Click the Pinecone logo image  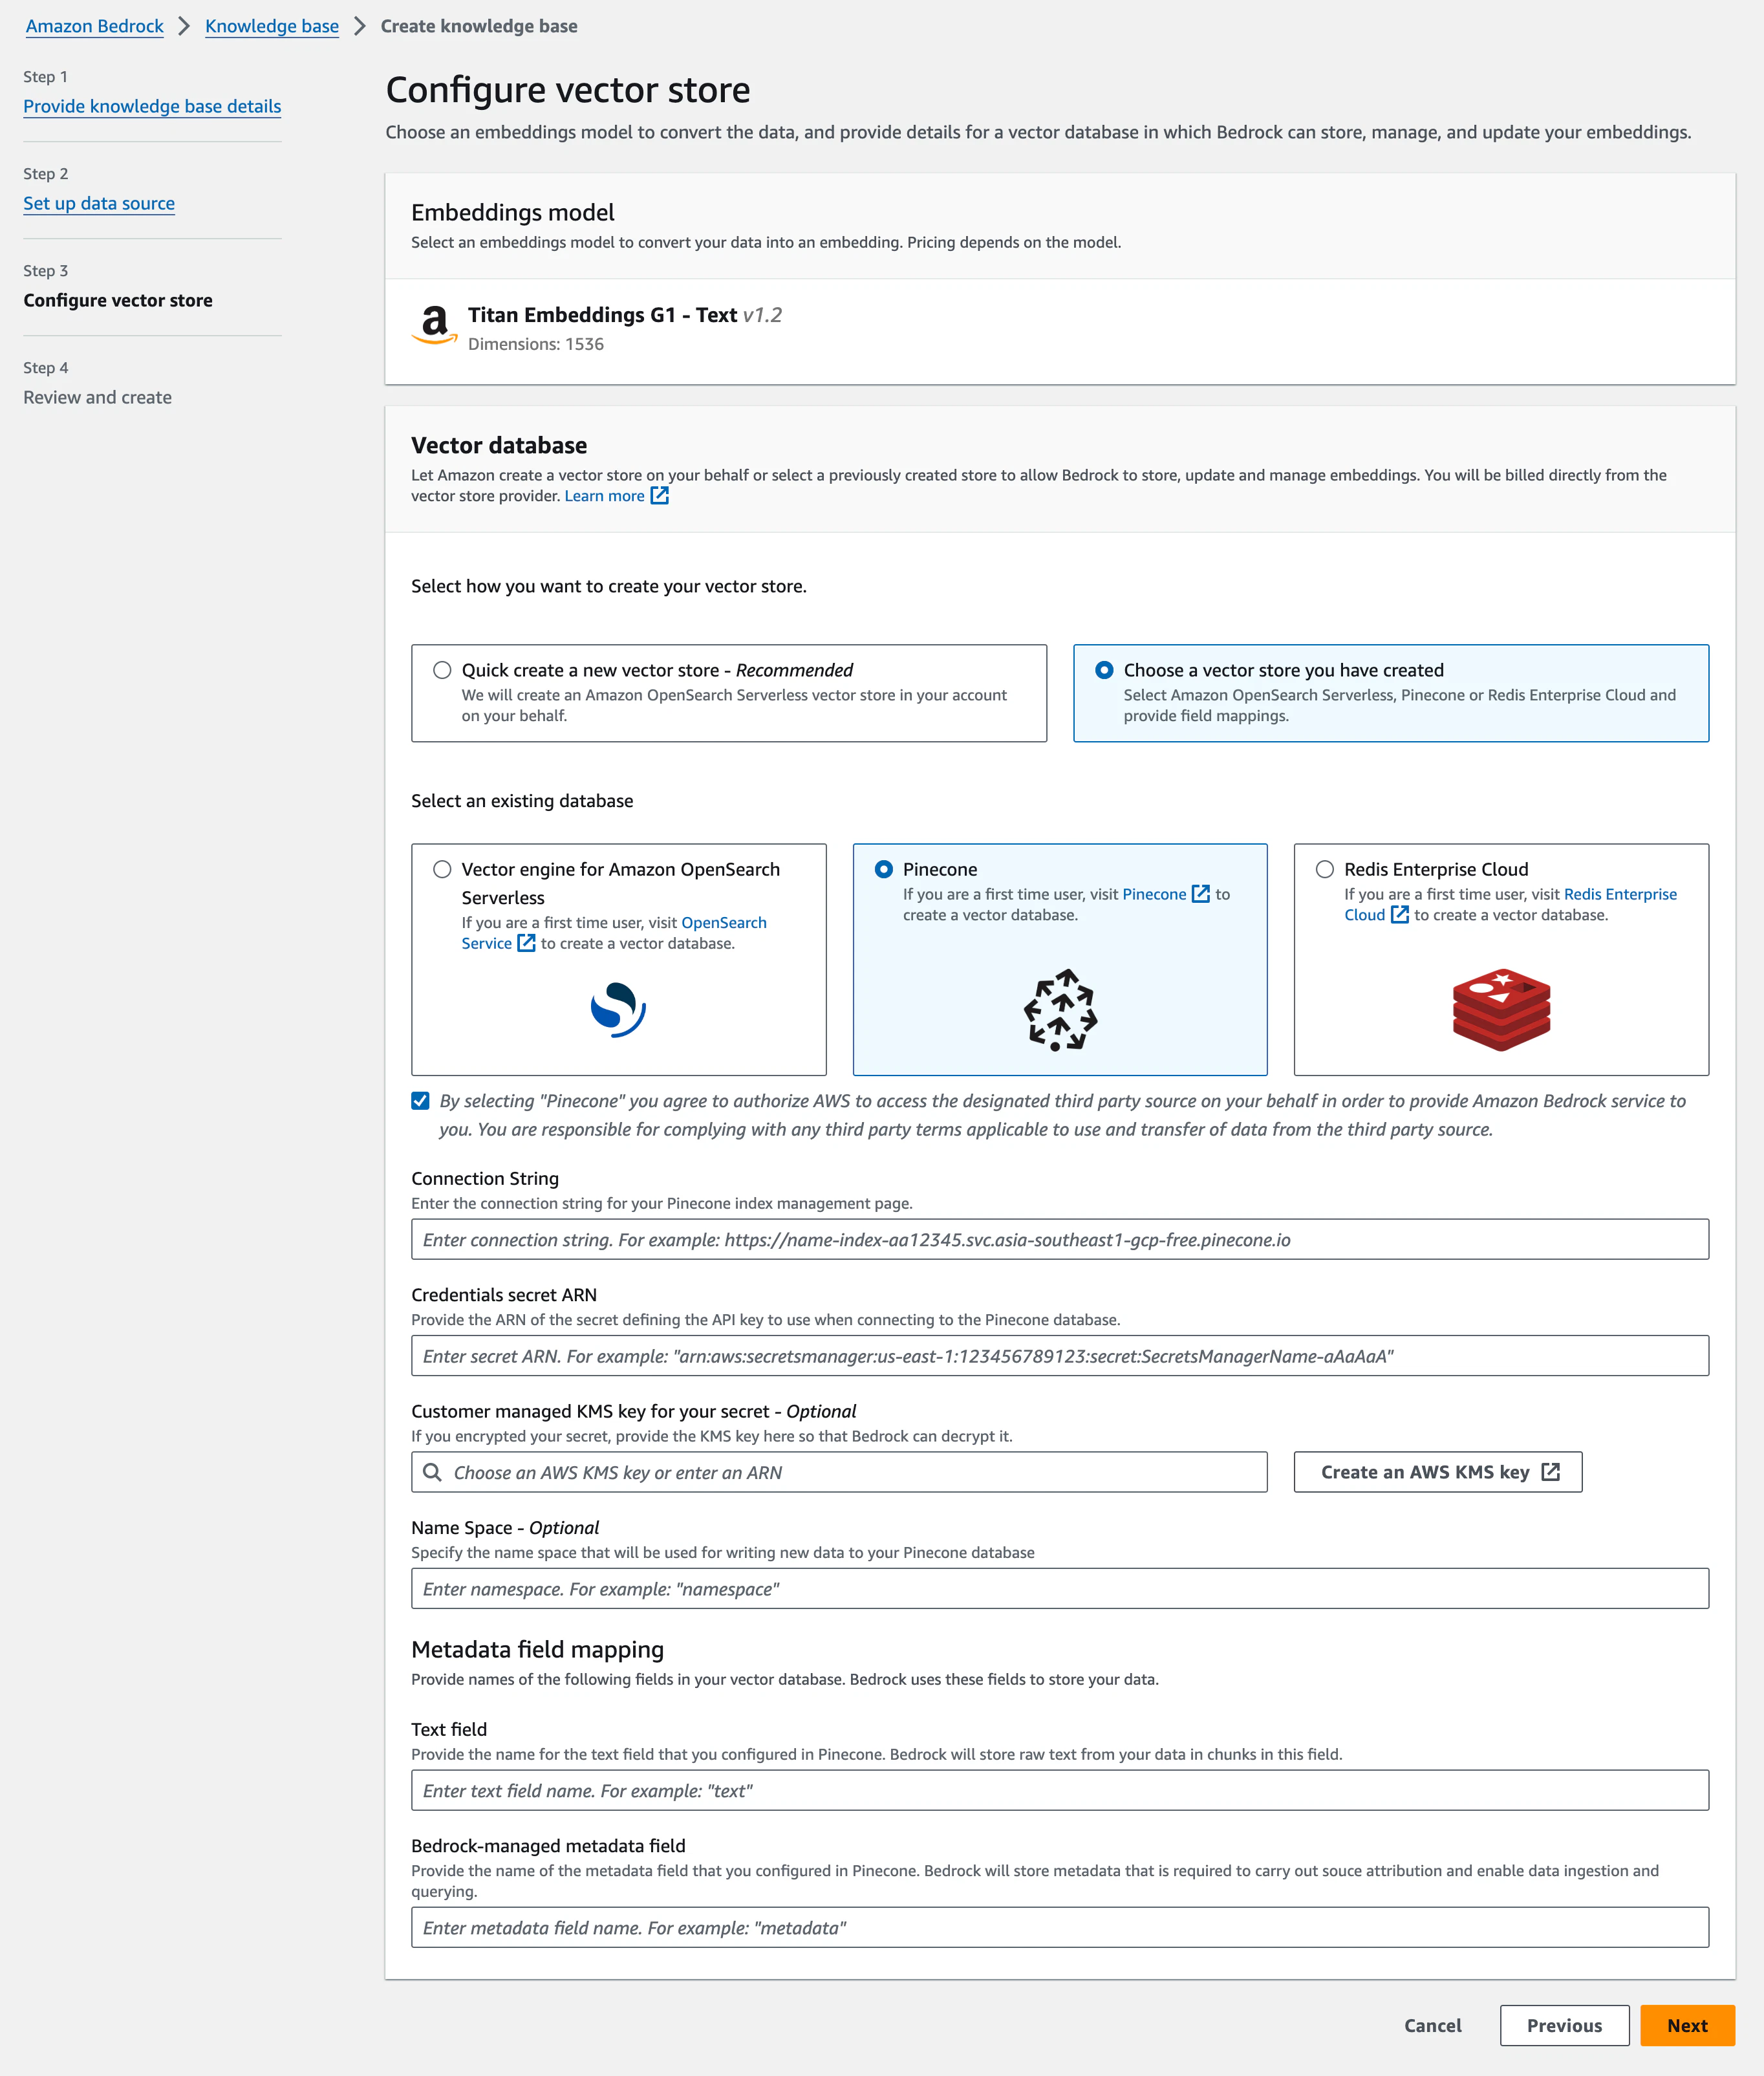point(1060,1009)
